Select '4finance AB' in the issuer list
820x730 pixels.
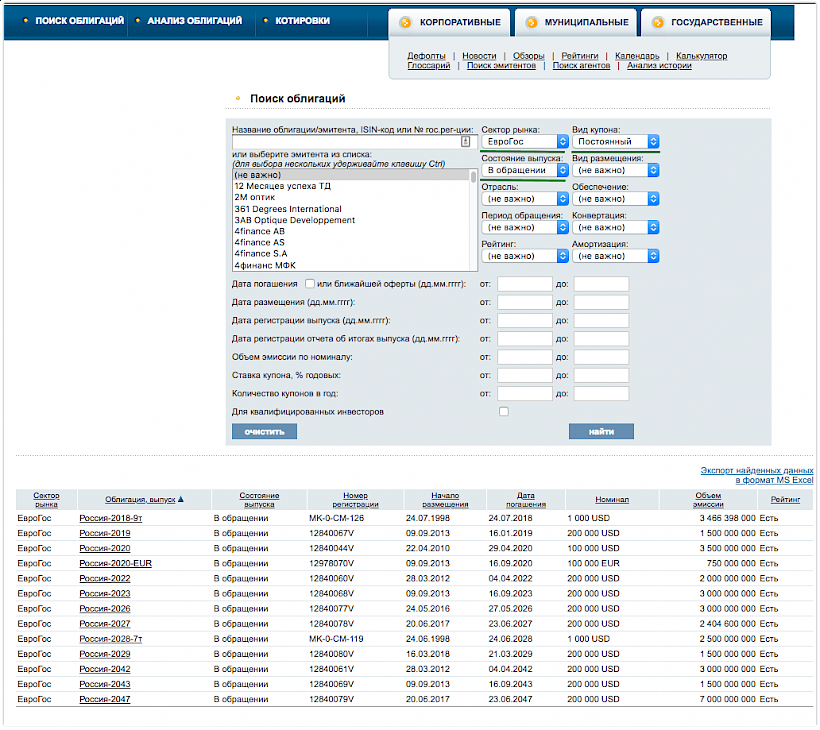point(260,231)
